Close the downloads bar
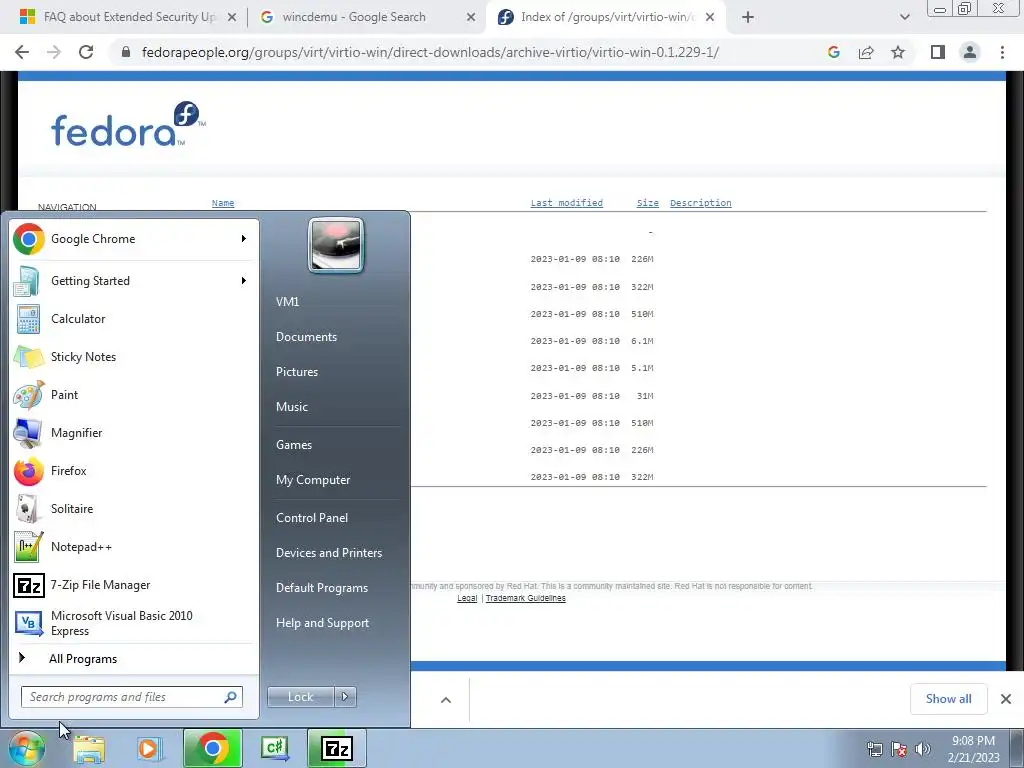Image resolution: width=1024 pixels, height=768 pixels. 1006,699
